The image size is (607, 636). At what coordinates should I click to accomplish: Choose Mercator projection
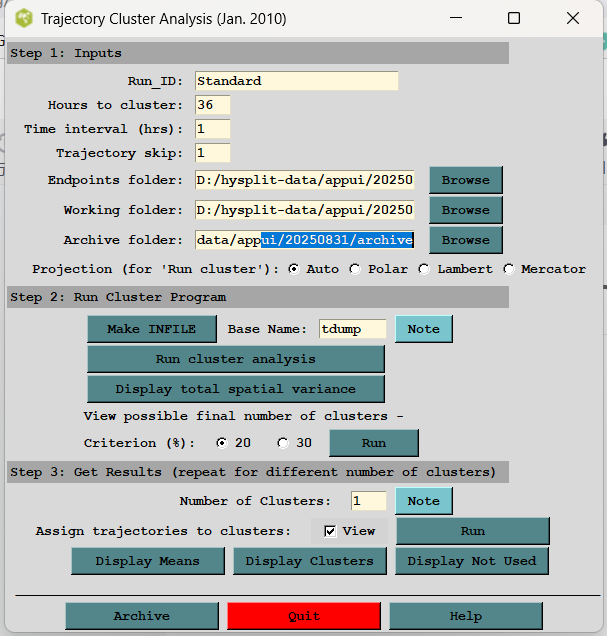508,269
